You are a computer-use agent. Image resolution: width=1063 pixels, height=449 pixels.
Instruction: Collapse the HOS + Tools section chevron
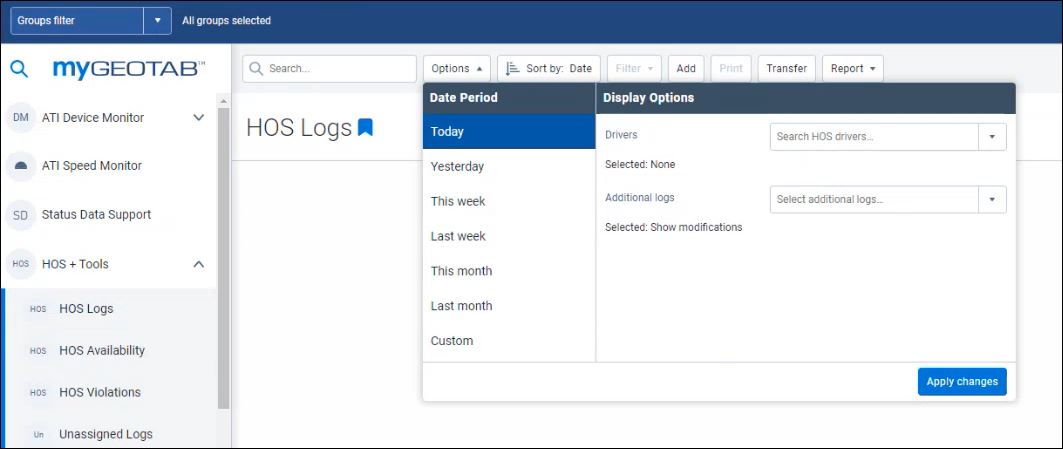(x=198, y=264)
